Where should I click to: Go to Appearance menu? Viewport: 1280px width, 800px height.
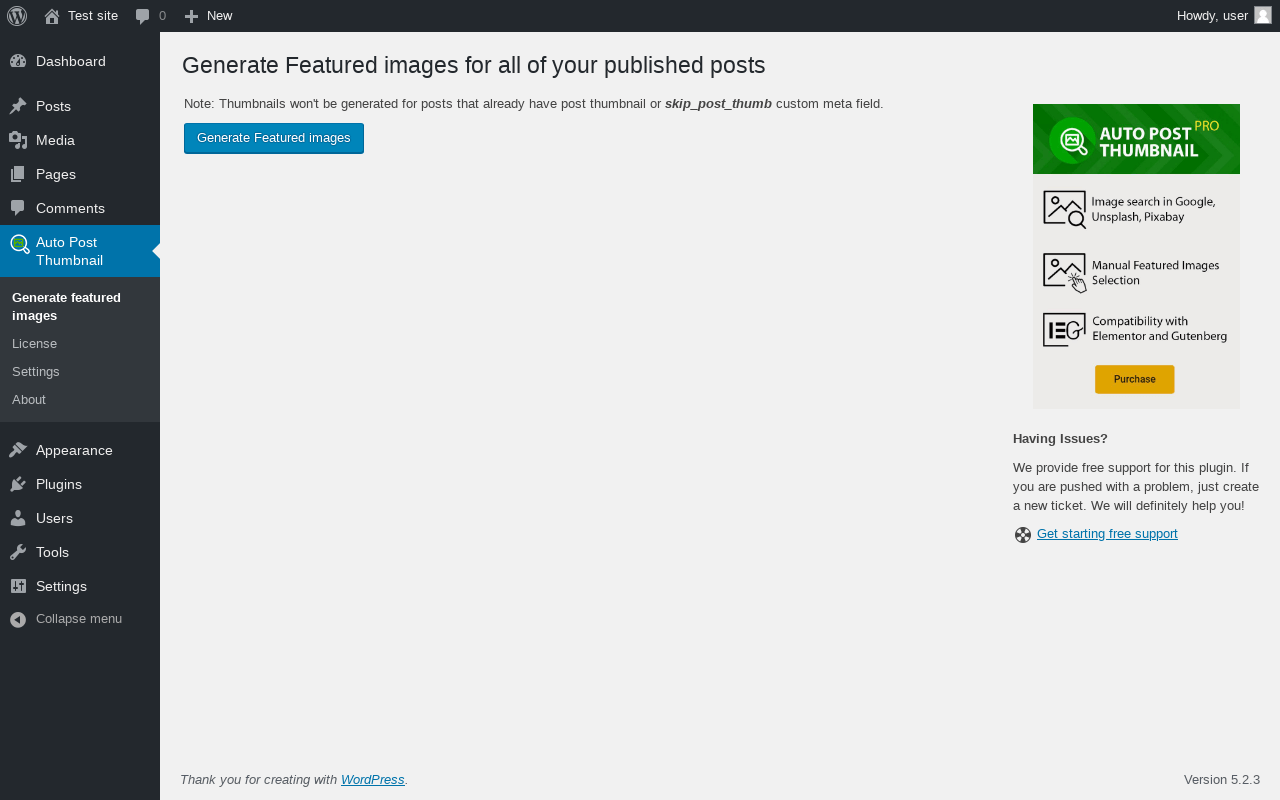pos(74,450)
